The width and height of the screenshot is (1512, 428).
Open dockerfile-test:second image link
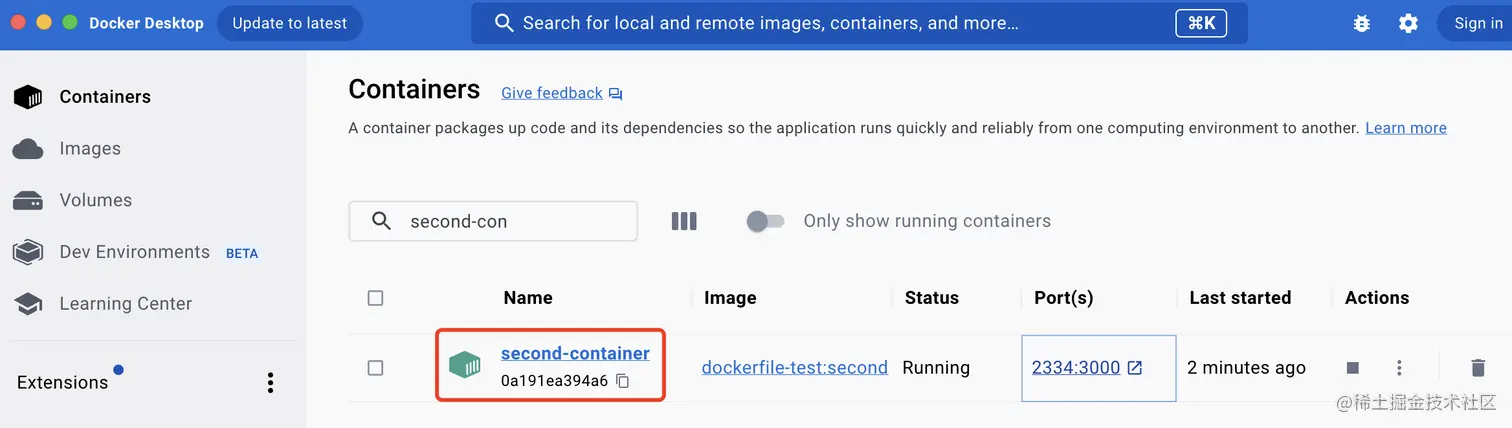pos(794,368)
